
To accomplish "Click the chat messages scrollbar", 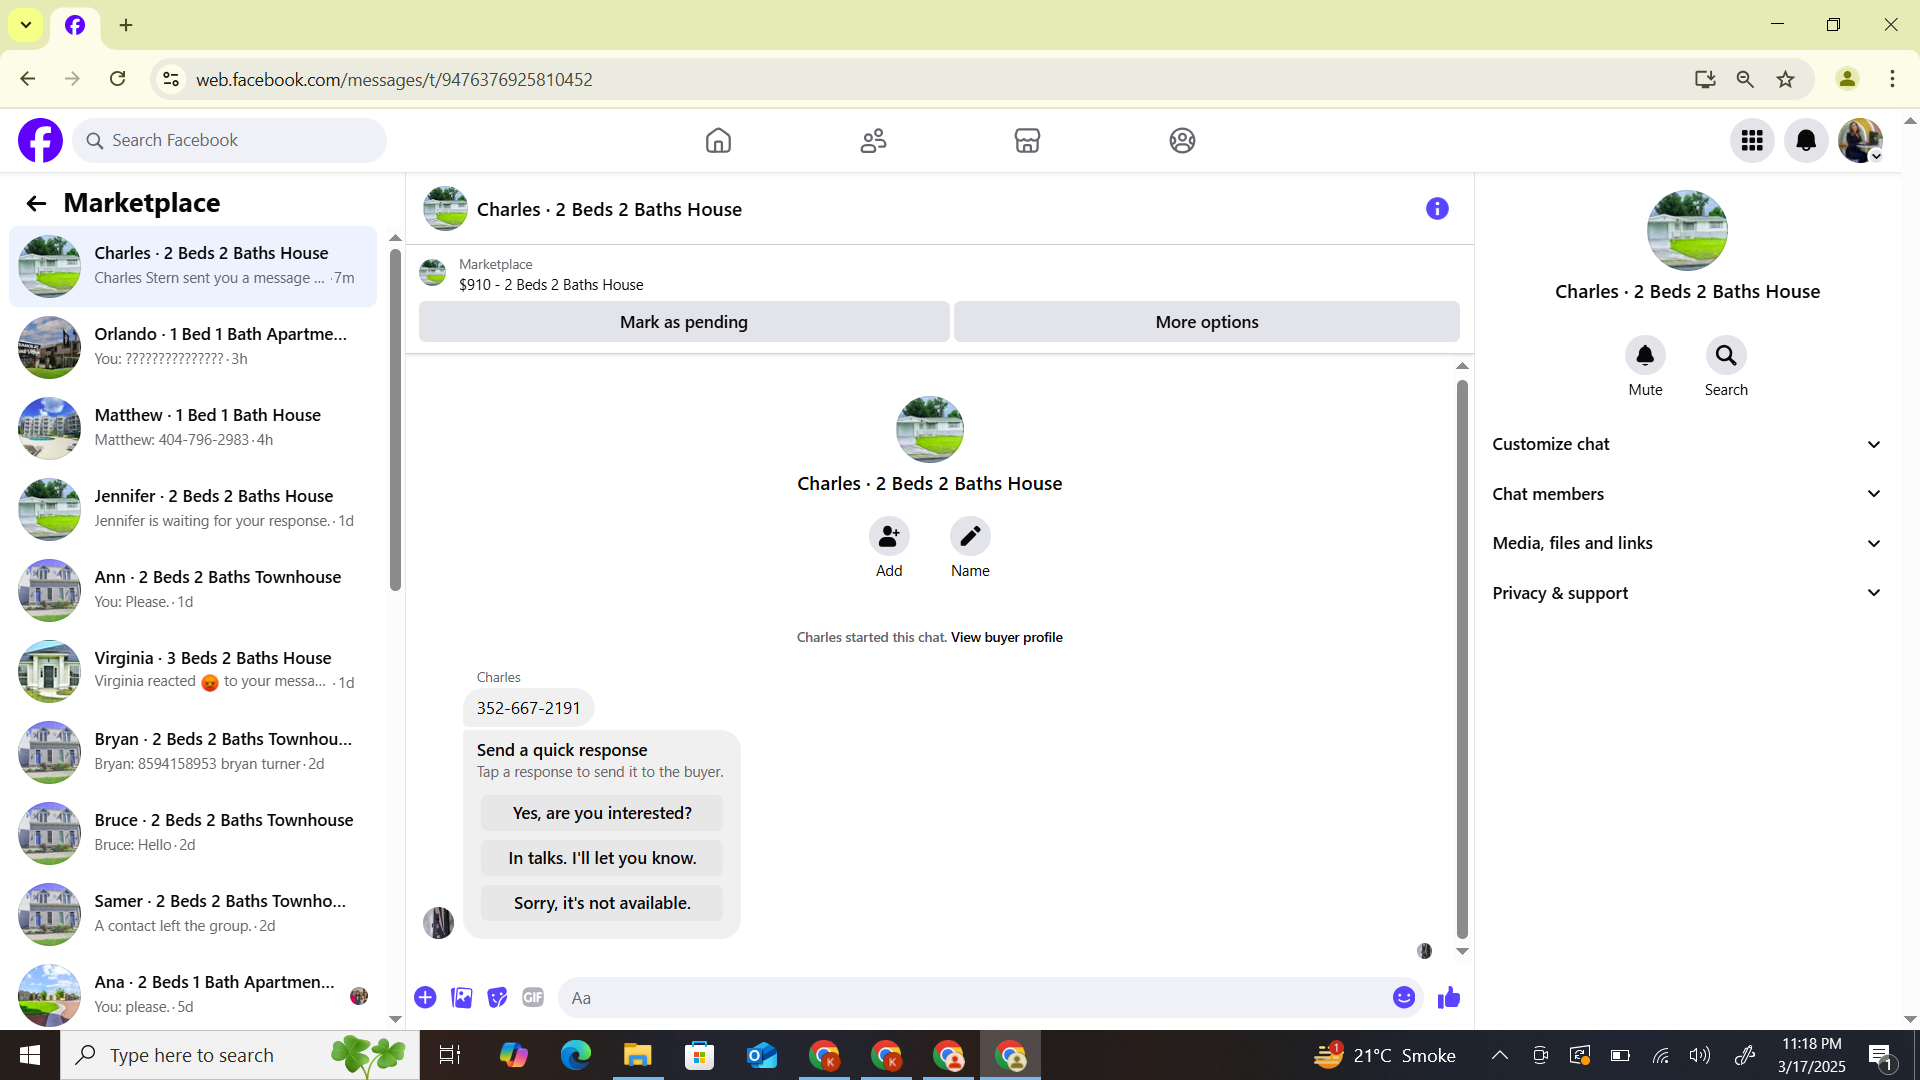I will click(x=1462, y=660).
